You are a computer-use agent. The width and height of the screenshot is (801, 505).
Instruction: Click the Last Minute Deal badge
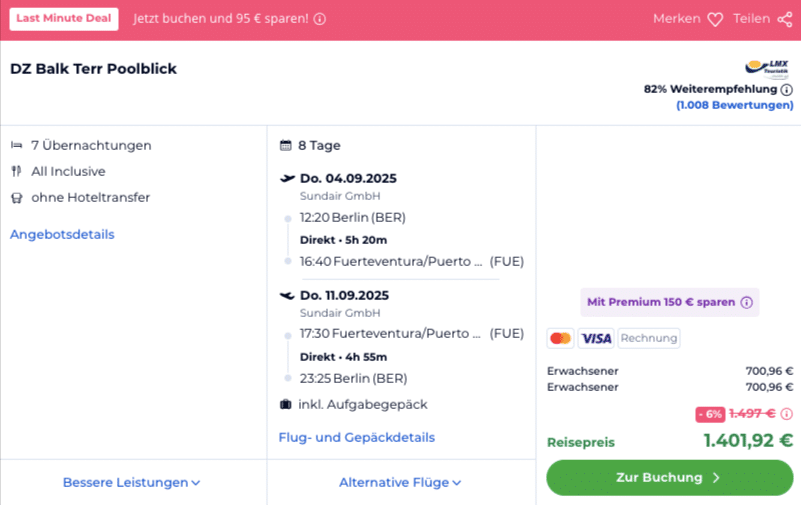pos(64,19)
